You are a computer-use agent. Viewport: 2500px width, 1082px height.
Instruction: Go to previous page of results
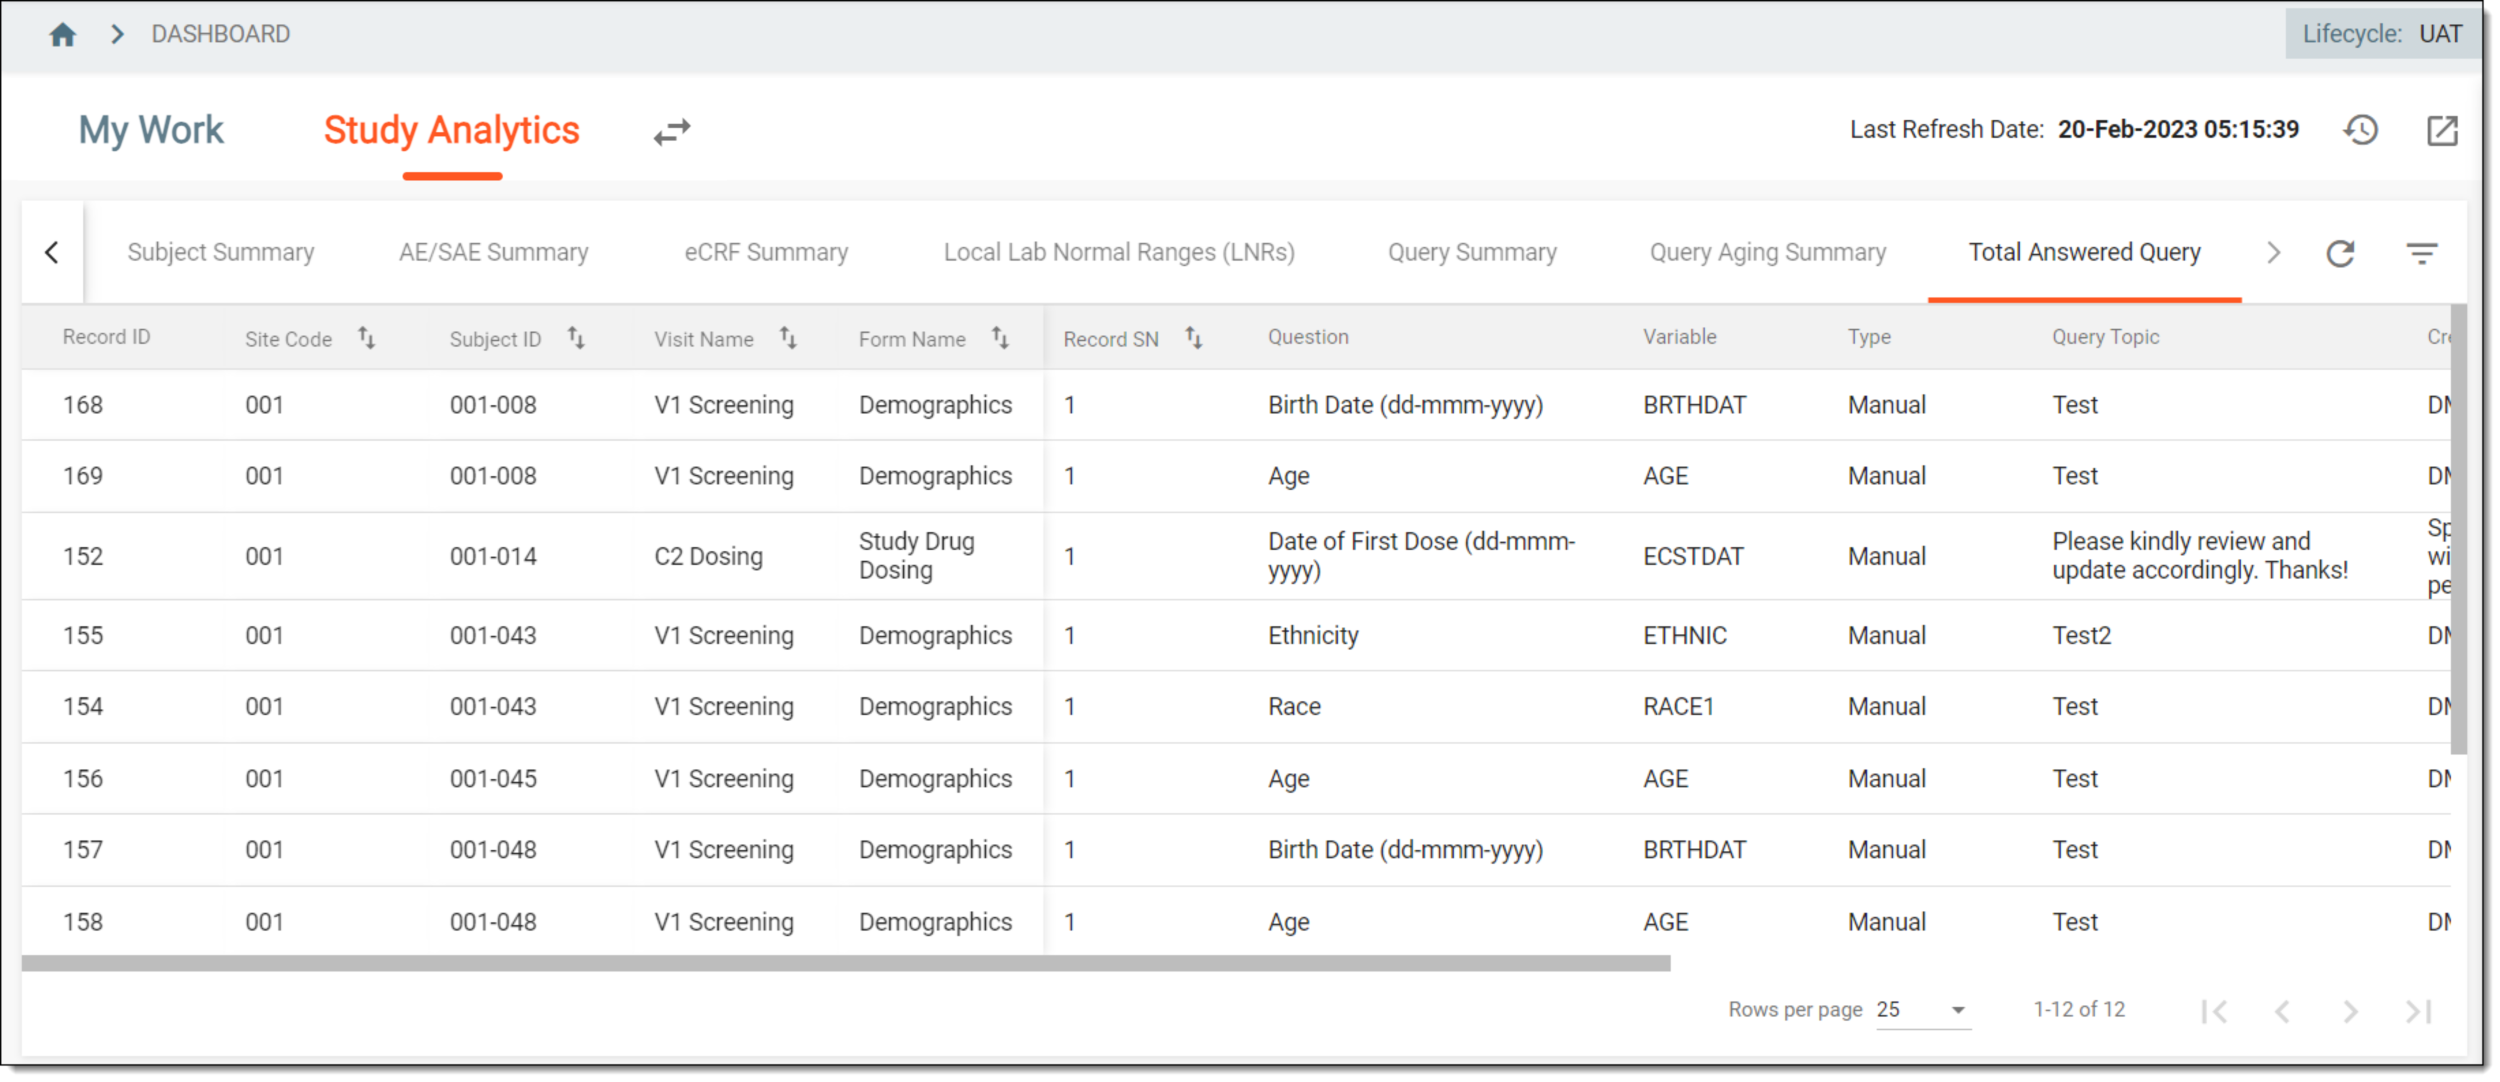2282,1012
